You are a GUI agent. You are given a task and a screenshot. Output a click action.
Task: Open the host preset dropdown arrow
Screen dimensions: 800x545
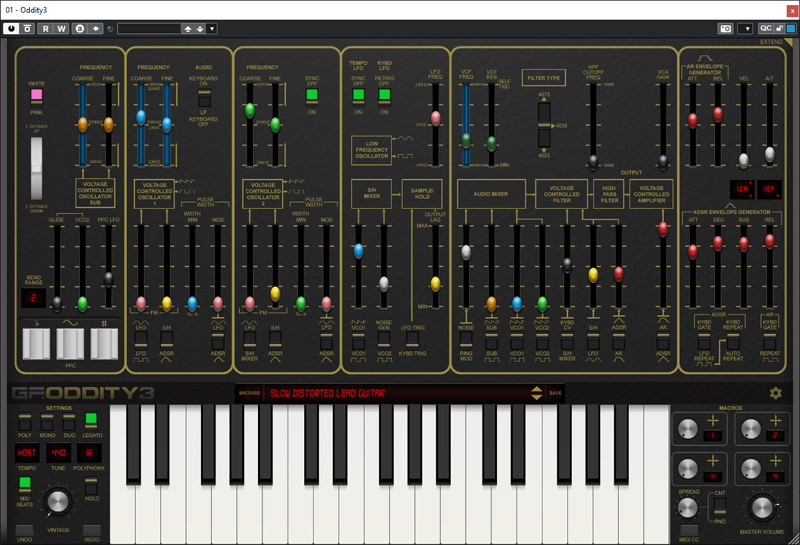click(x=212, y=29)
